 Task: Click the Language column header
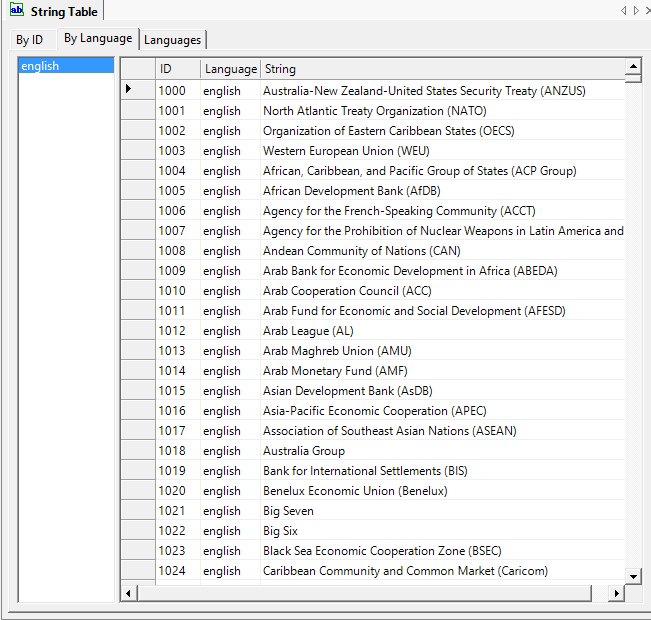[x=230, y=69]
